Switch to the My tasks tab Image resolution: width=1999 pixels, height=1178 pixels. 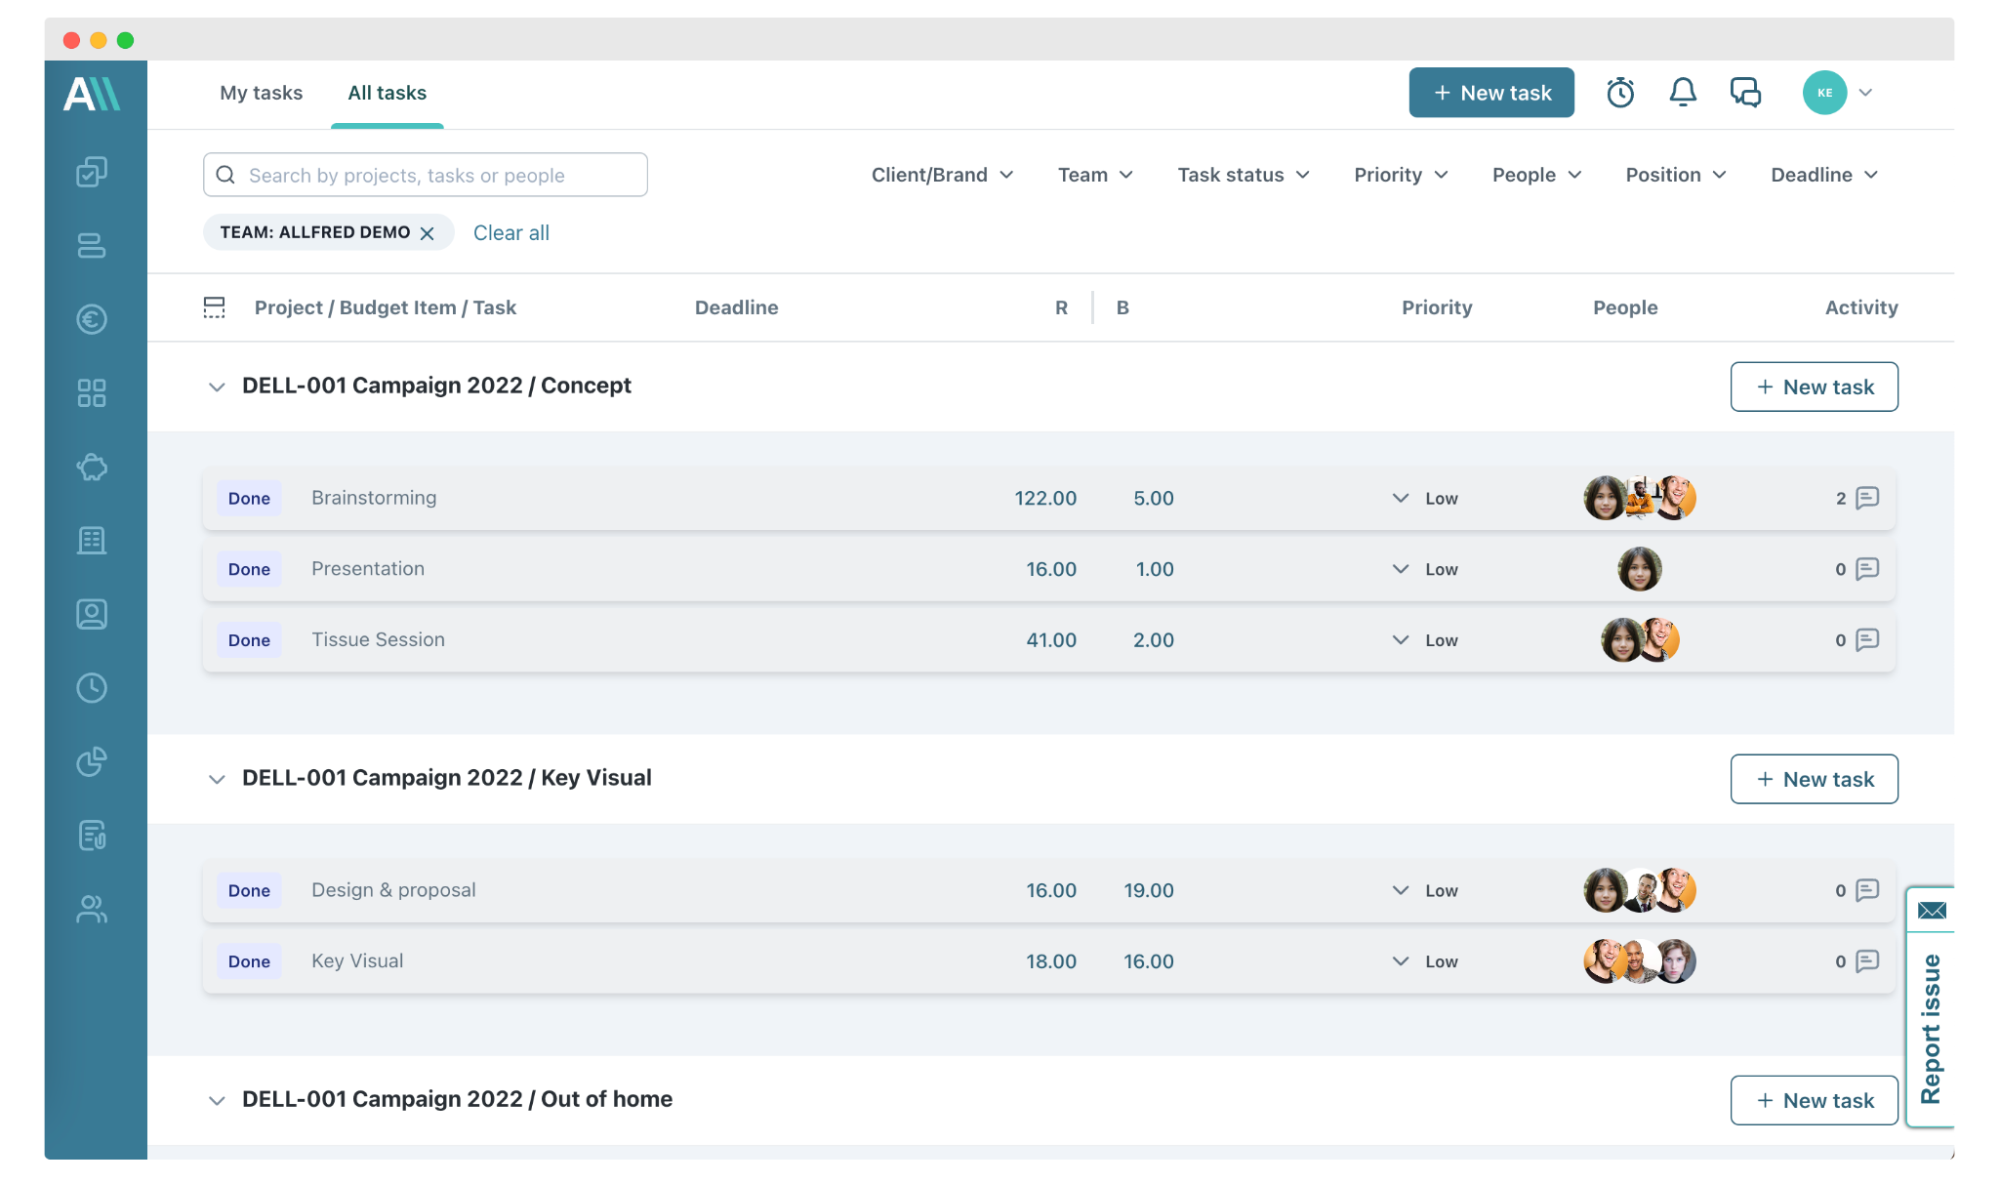pyautogui.click(x=261, y=92)
